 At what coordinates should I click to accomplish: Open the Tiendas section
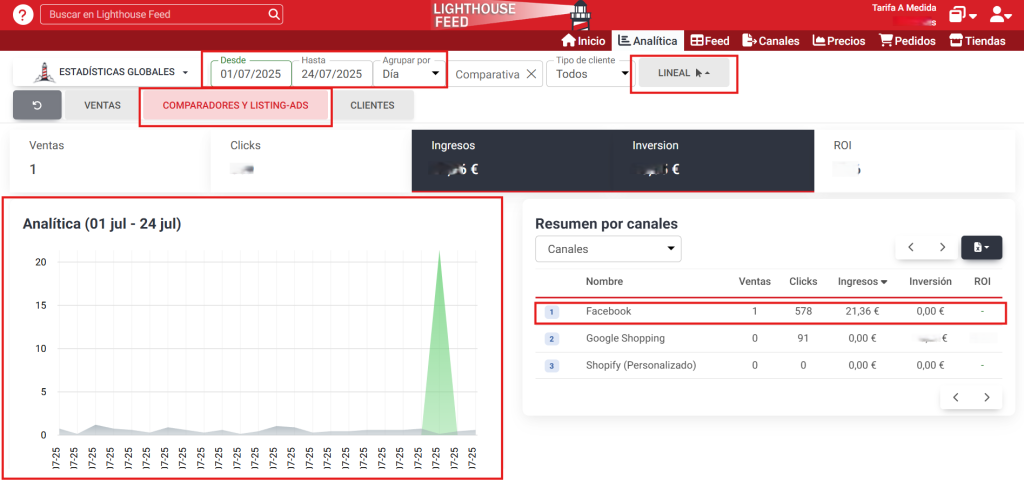pyautogui.click(x=978, y=40)
